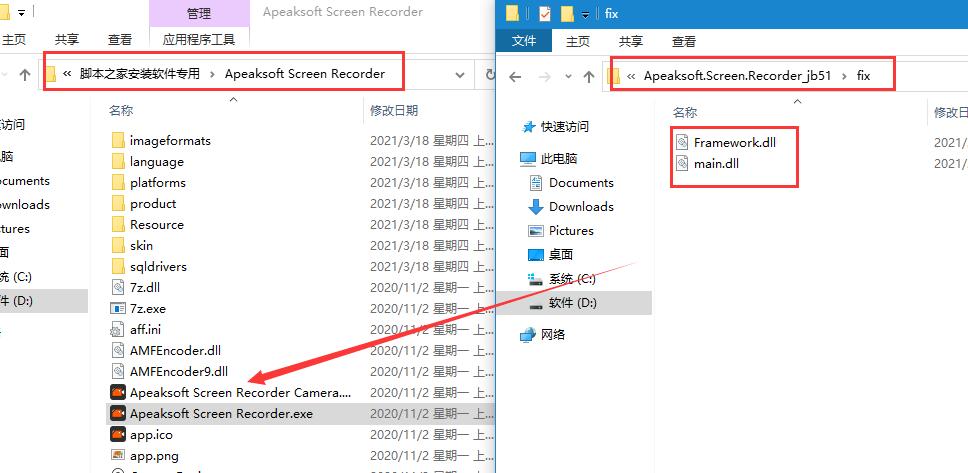Click fix breadcrumb in address bar

click(x=863, y=76)
